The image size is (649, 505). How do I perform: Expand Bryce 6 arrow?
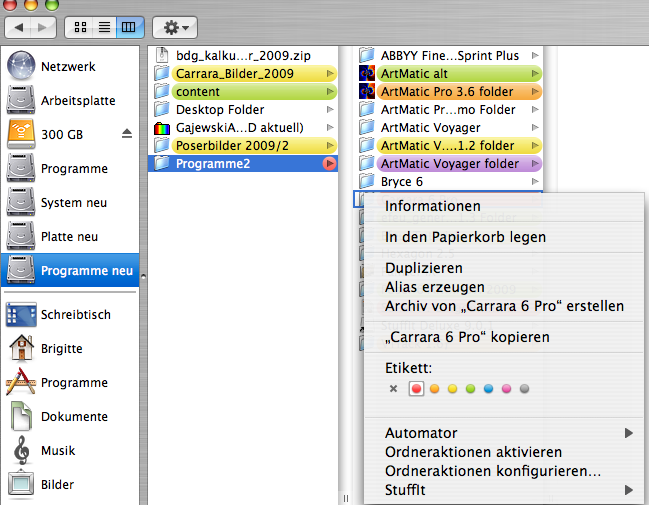535,181
